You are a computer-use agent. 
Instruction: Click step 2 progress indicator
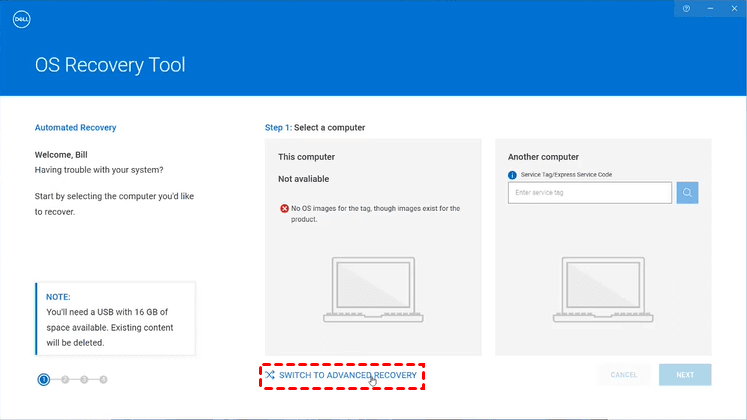tap(65, 380)
